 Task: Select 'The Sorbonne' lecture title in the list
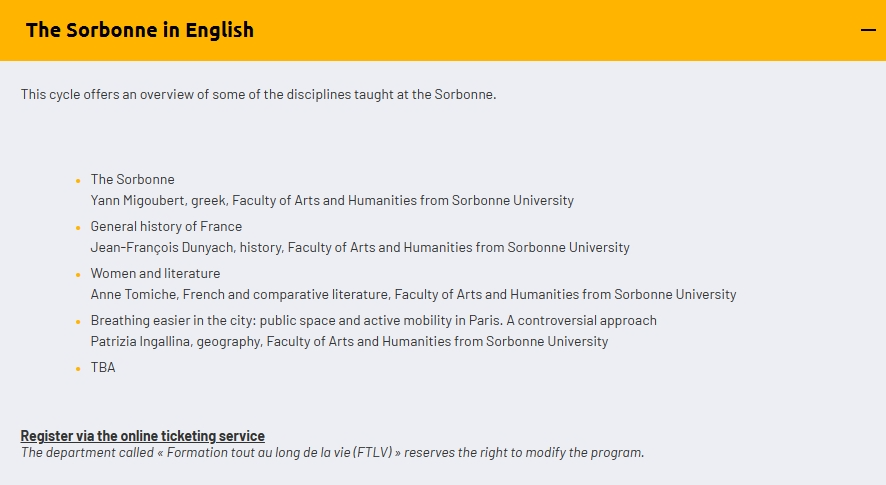(x=132, y=180)
